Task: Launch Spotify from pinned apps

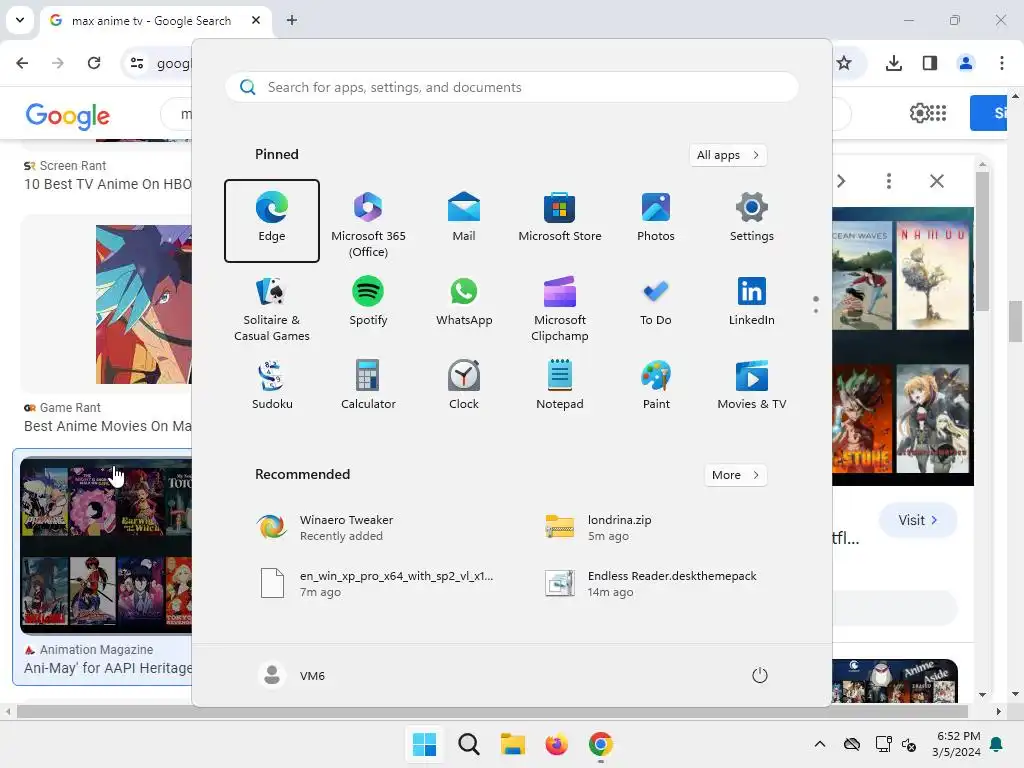Action: click(x=368, y=302)
